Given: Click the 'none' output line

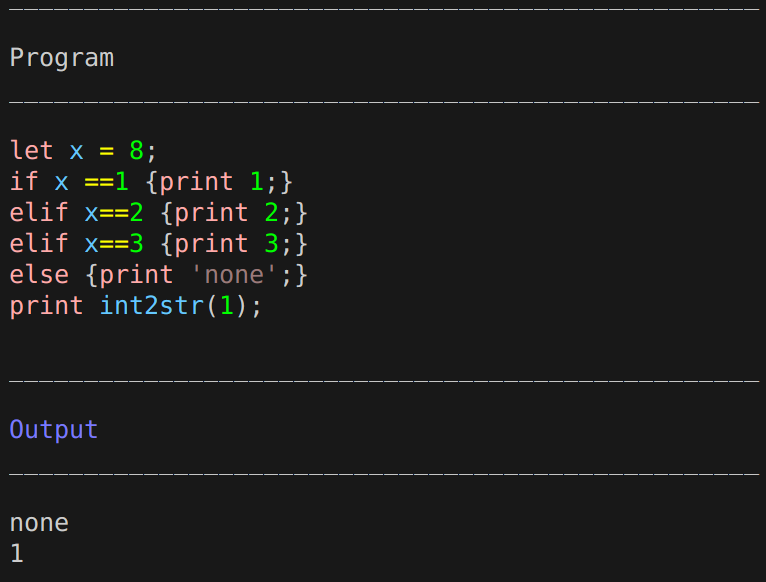Looking at the screenshot, I should click(39, 523).
